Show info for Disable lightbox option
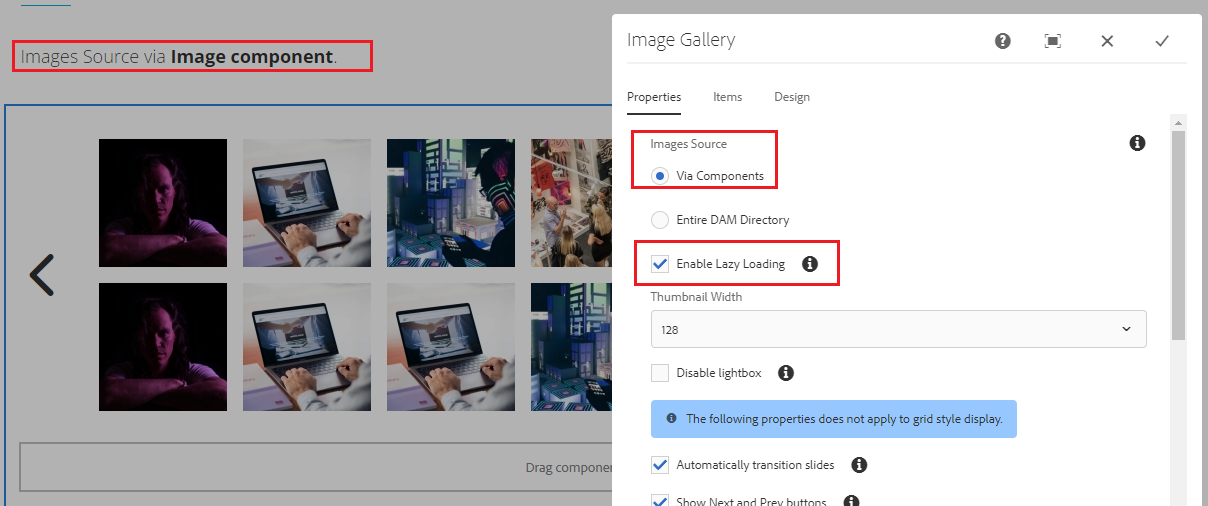The image size is (1208, 506). click(x=786, y=373)
